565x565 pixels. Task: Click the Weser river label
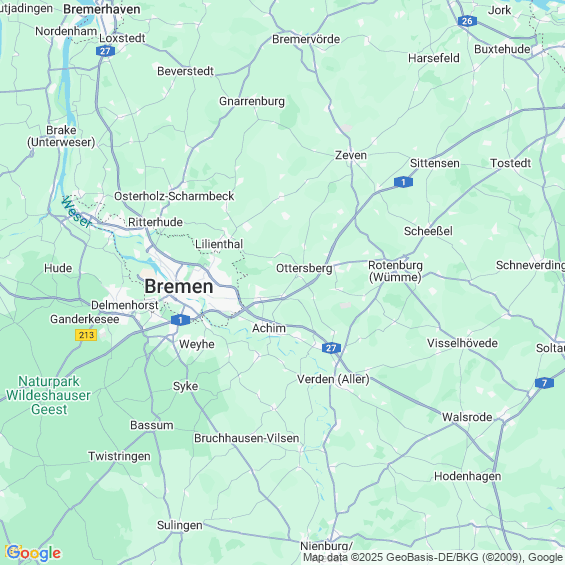coord(76,212)
